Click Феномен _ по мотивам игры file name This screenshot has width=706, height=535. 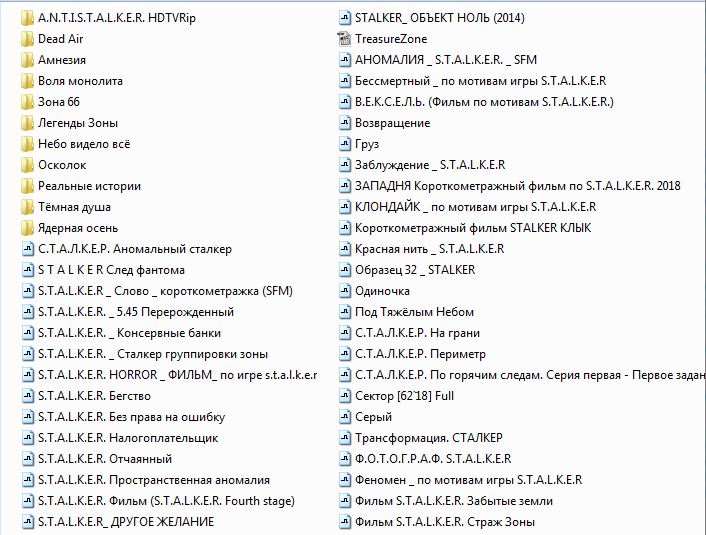468,480
